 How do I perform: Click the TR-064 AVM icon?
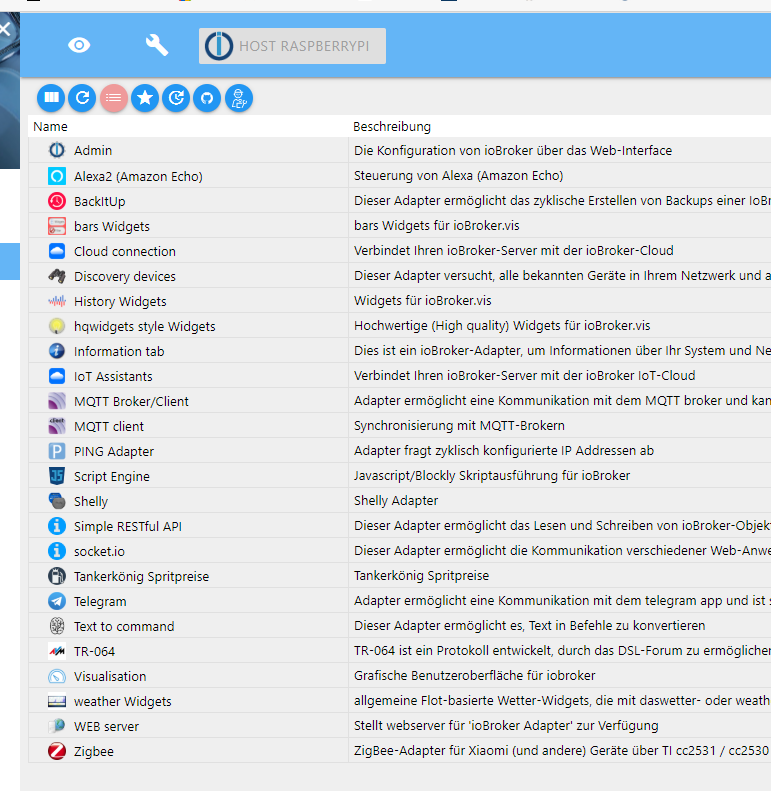point(57,651)
